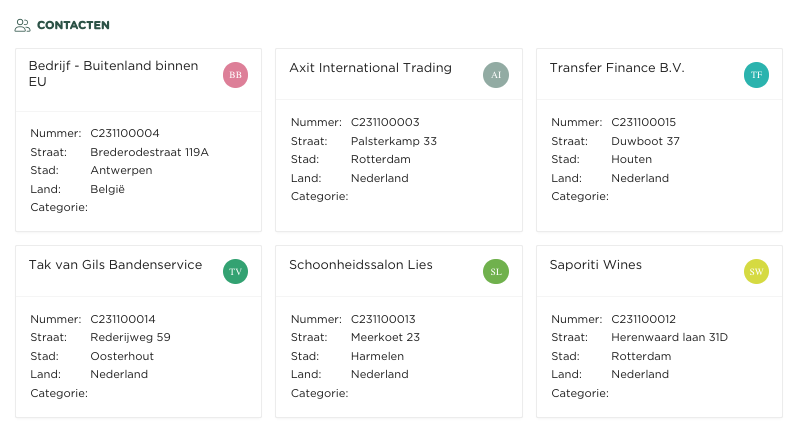This screenshot has height=426, width=794.
Task: Open Axit International Trading contact
Action: [x=370, y=68]
